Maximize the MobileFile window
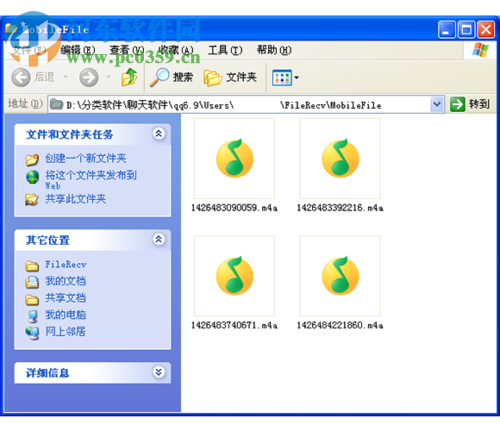500x431 pixels. coord(466,30)
